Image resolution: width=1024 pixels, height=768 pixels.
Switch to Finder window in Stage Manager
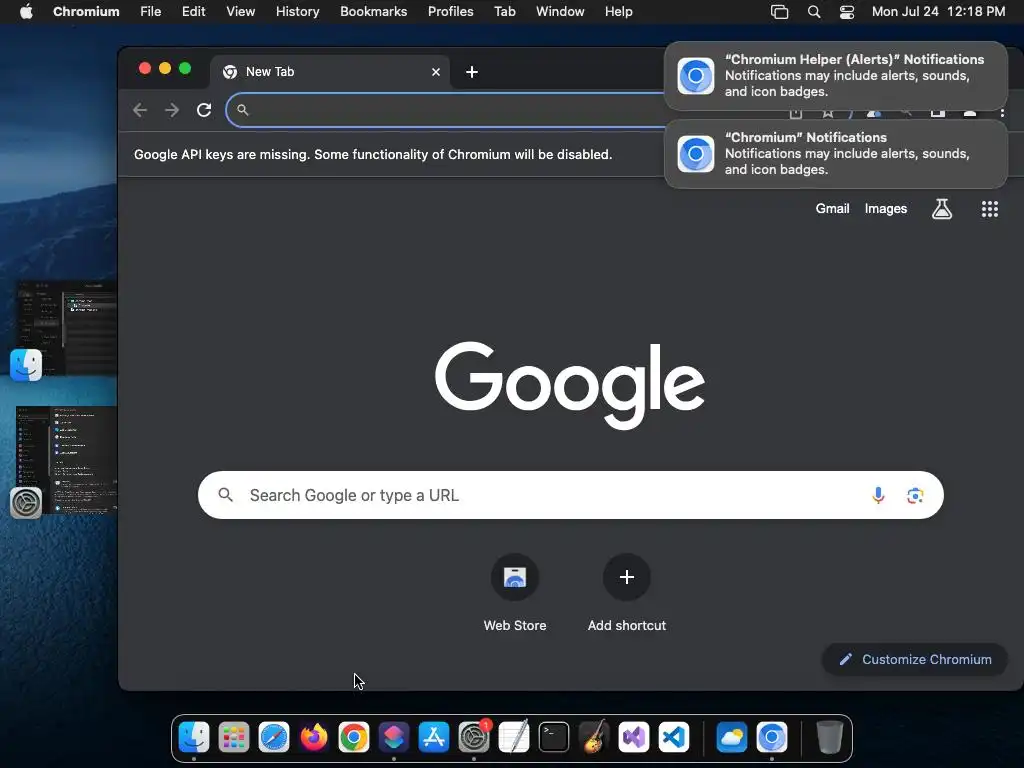(x=65, y=330)
